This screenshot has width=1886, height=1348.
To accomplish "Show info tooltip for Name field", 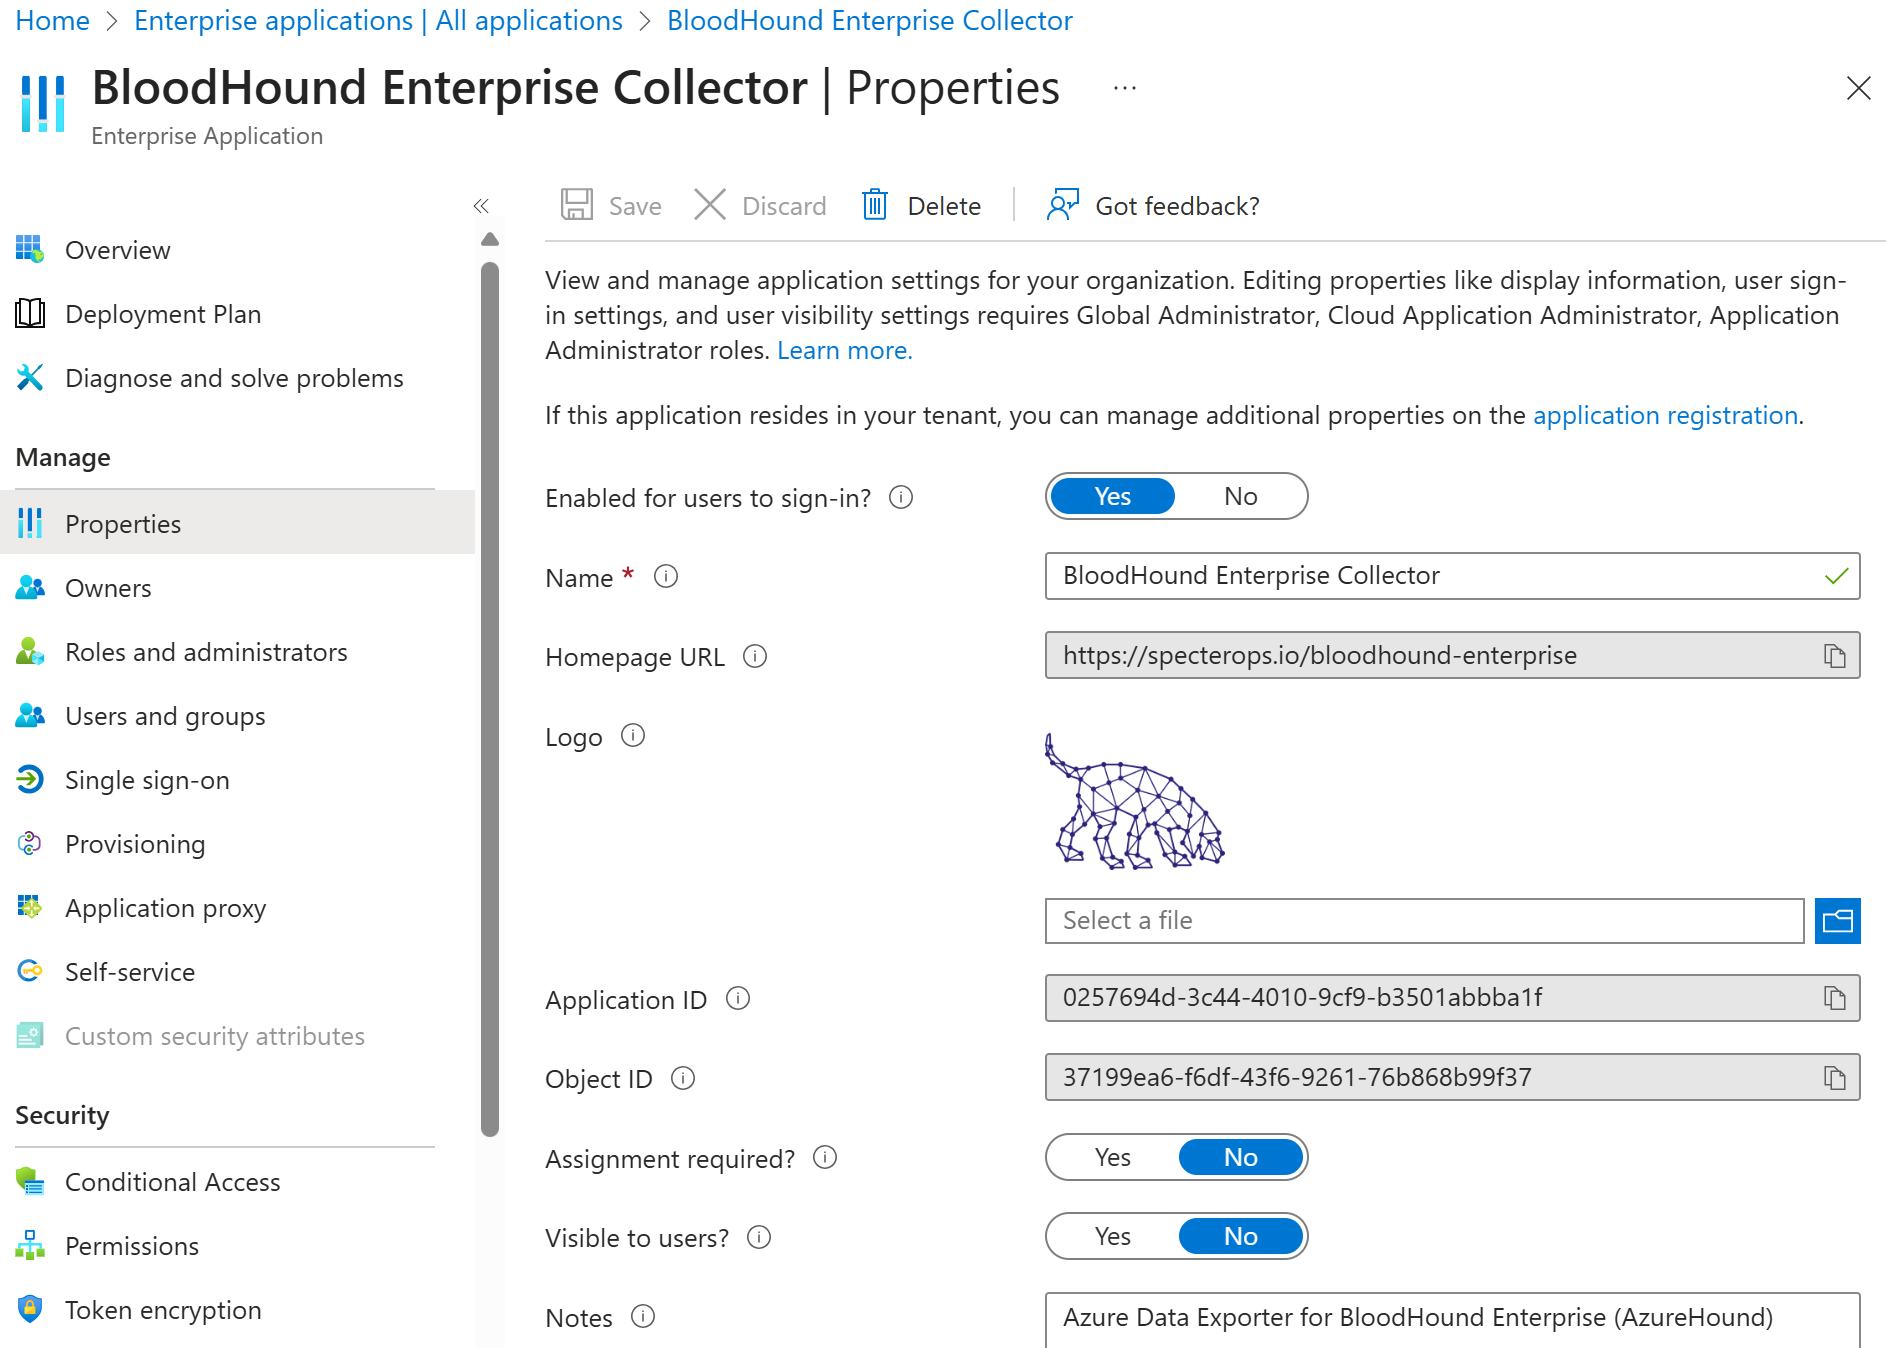I will 666,576.
